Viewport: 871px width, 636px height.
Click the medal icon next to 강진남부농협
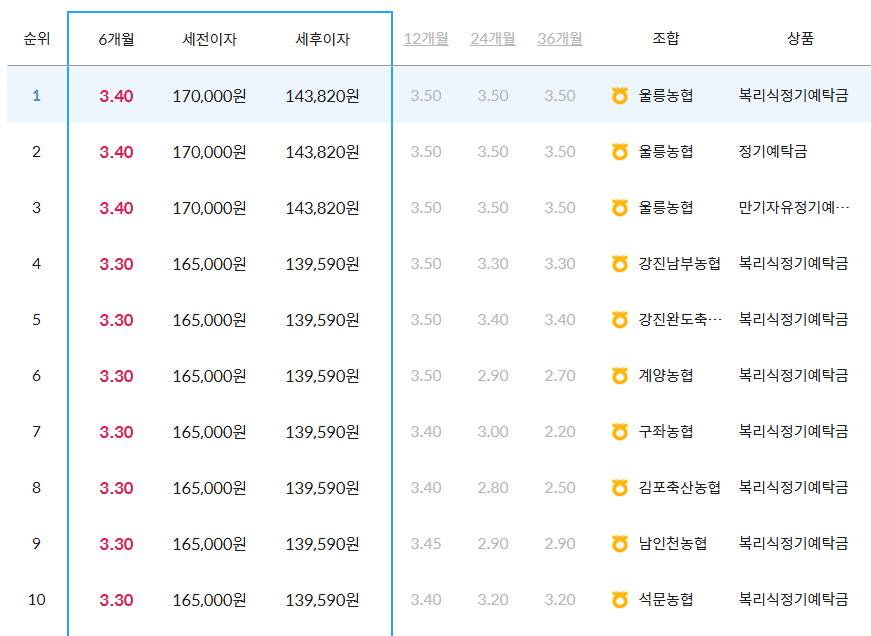pos(619,263)
